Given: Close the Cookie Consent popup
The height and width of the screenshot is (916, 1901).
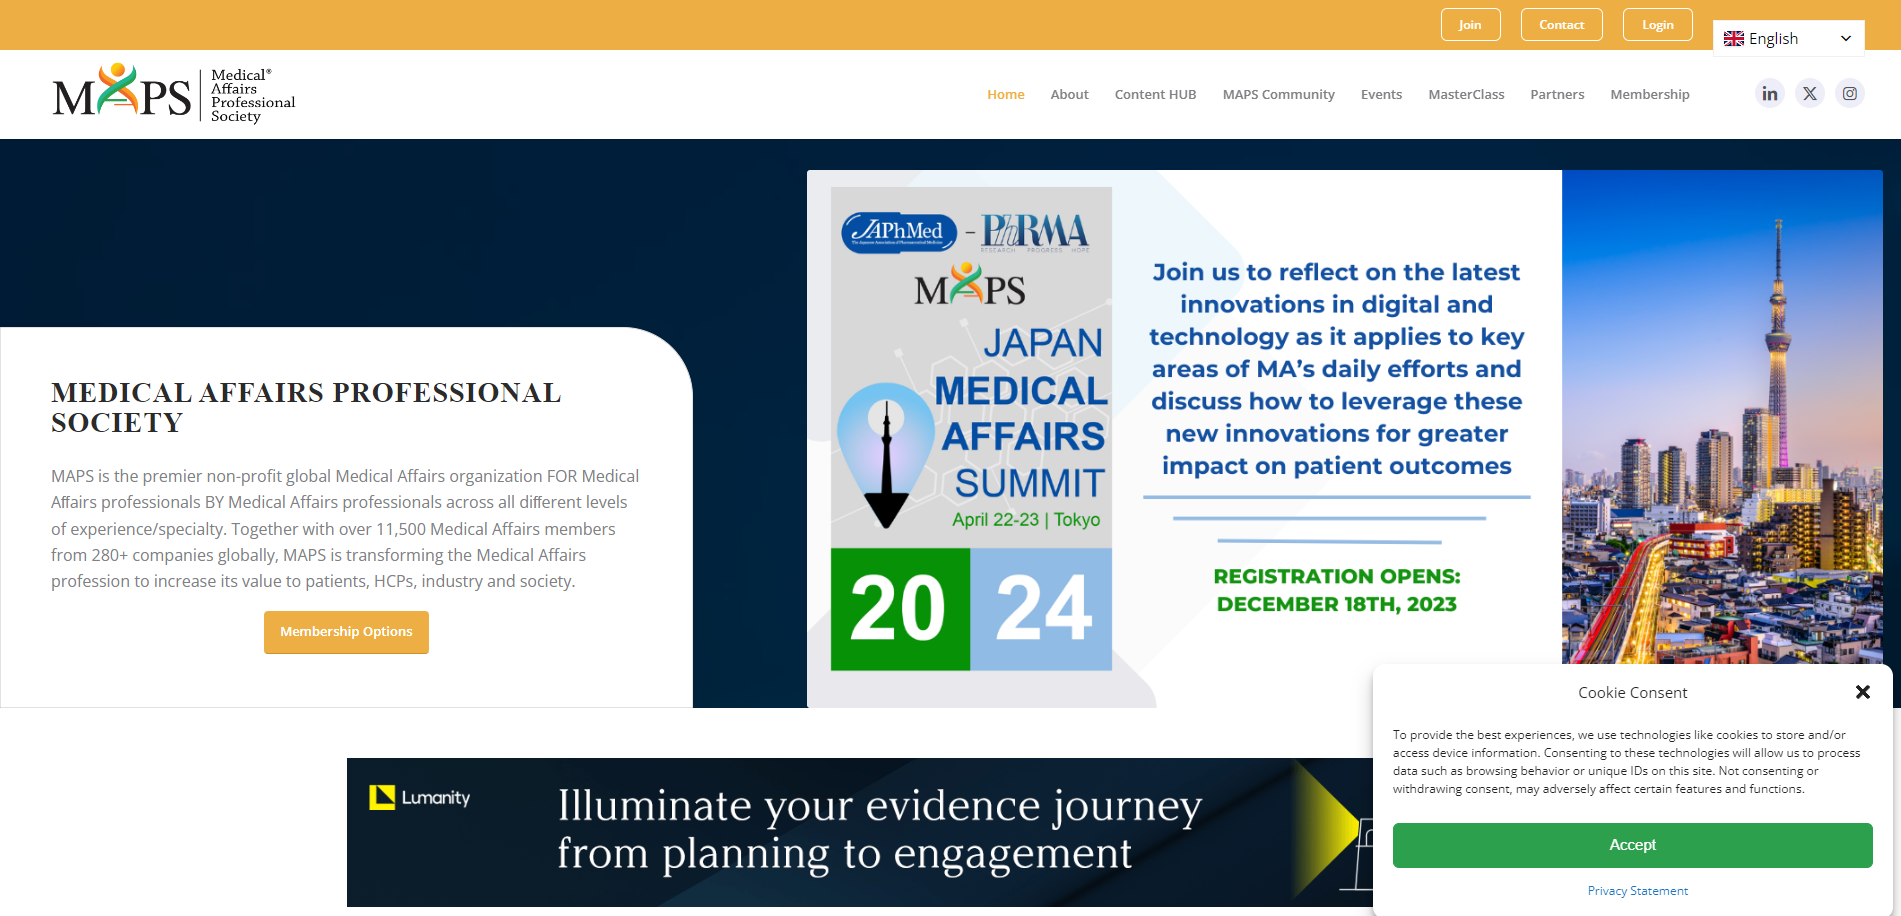Looking at the screenshot, I should tap(1862, 692).
